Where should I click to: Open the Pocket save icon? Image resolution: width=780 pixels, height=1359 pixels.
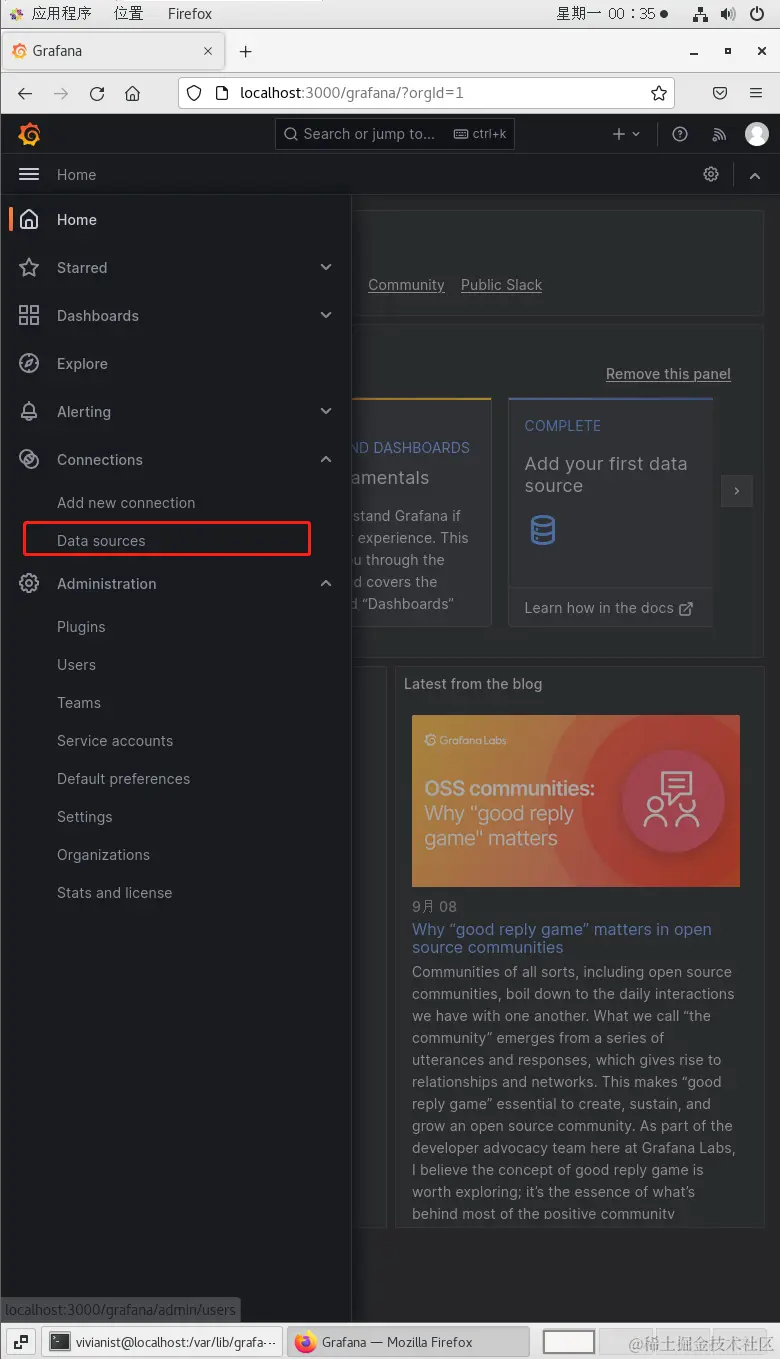pos(720,93)
